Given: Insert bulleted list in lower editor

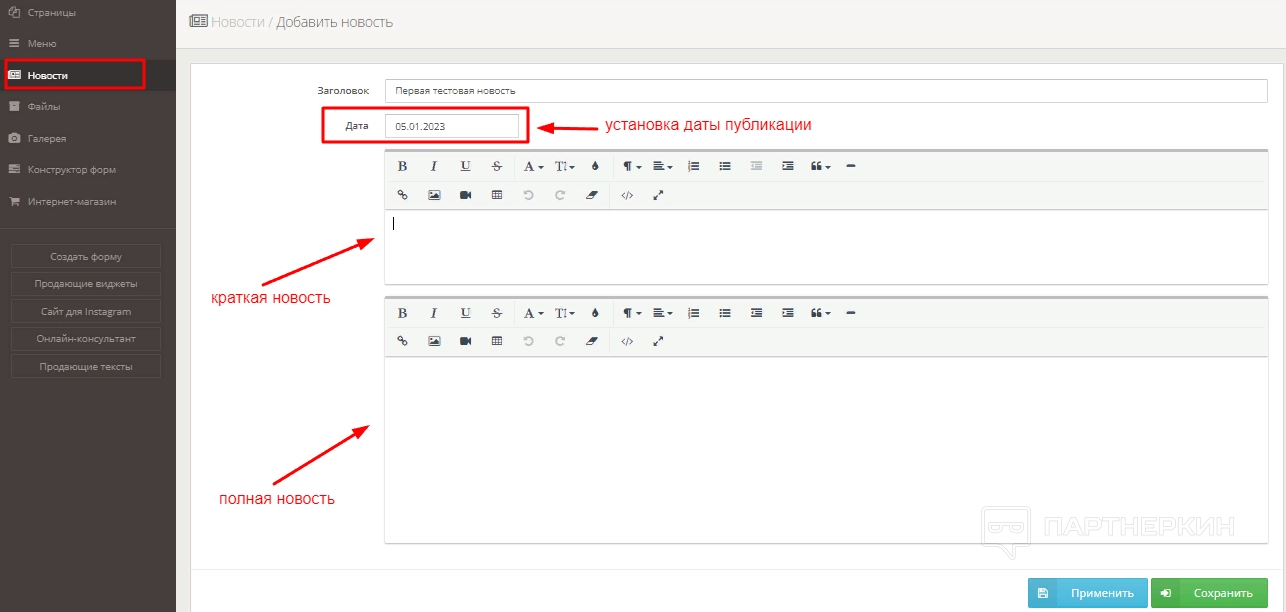Looking at the screenshot, I should [x=725, y=313].
